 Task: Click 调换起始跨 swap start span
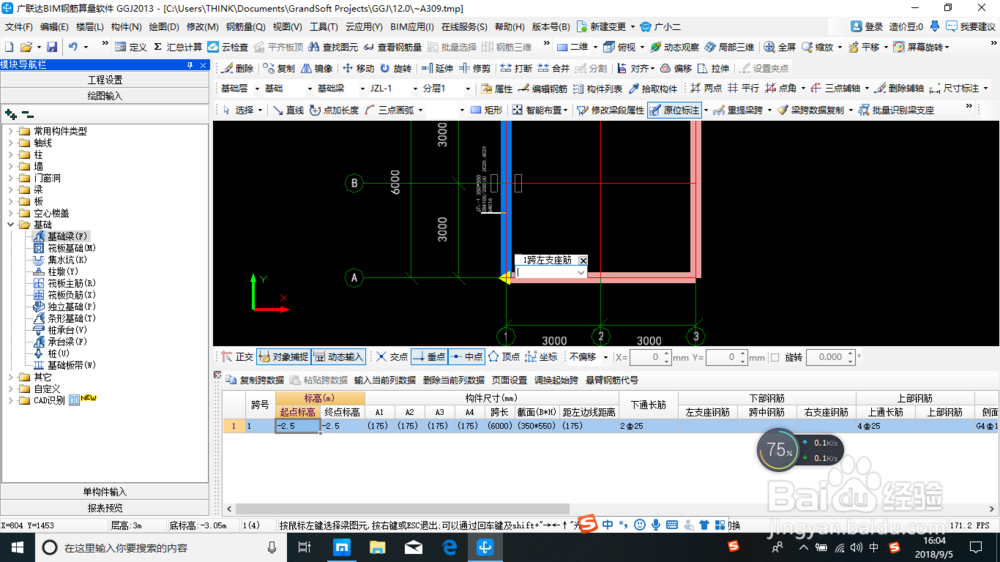556,380
